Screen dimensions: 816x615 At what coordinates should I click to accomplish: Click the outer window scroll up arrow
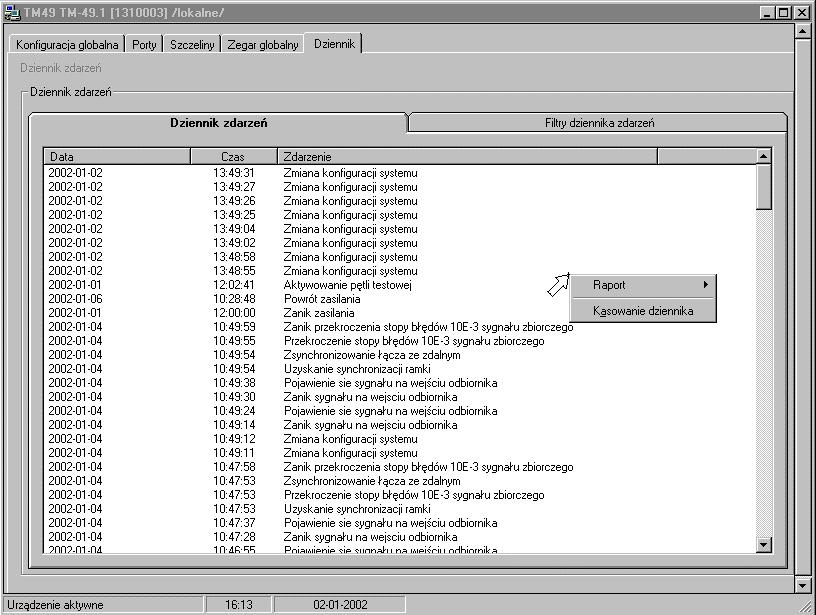point(802,31)
